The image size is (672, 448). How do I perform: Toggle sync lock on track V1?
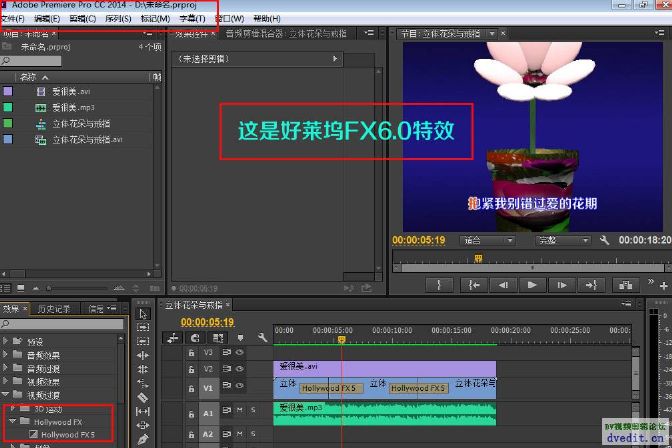[226, 385]
